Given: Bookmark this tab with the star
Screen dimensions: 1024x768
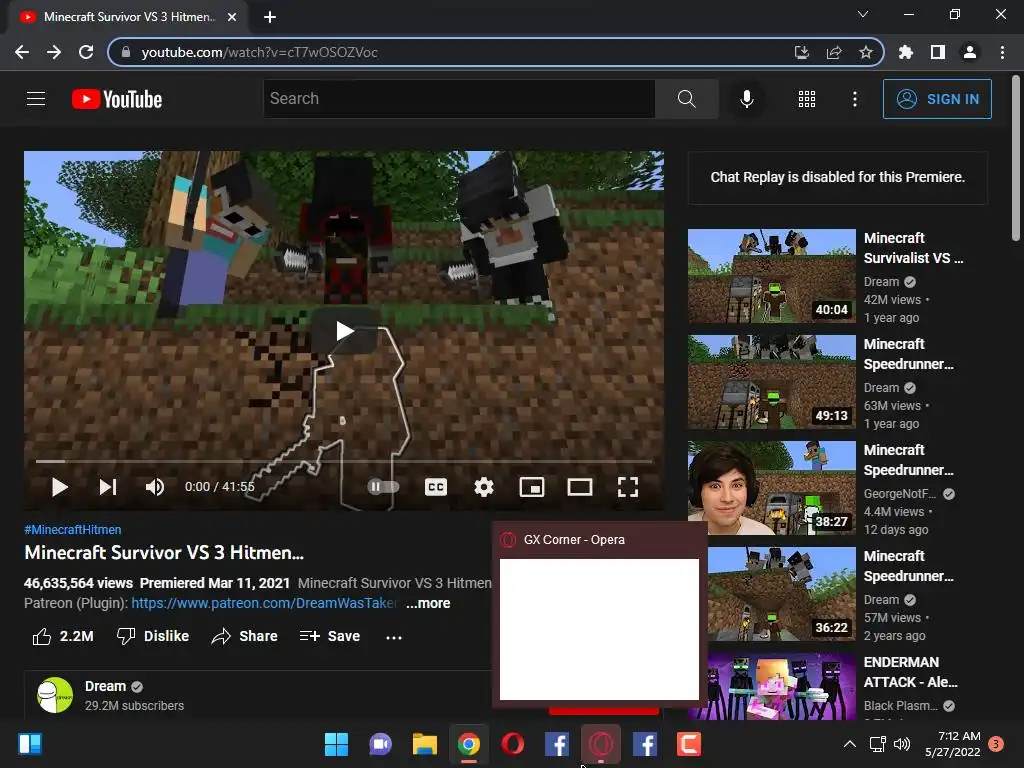Looking at the screenshot, I should point(866,52).
